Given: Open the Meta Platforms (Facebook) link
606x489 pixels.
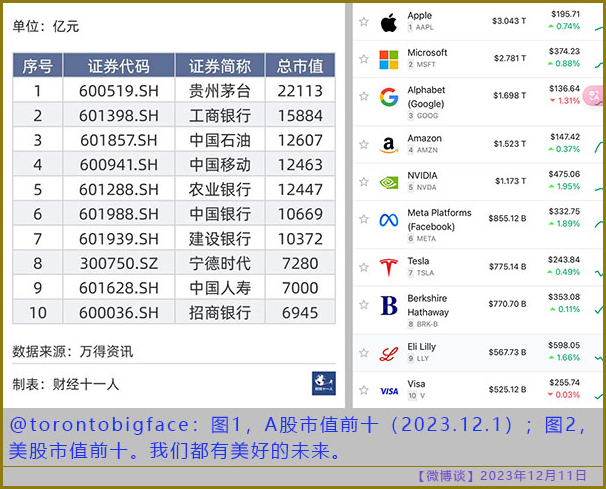Looking at the screenshot, I should pos(439,220).
